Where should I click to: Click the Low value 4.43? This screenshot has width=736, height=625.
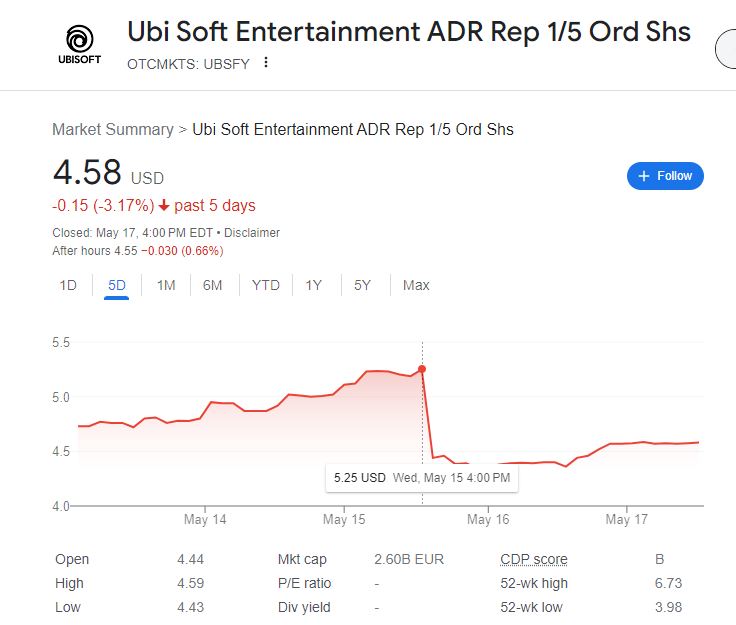tap(191, 607)
